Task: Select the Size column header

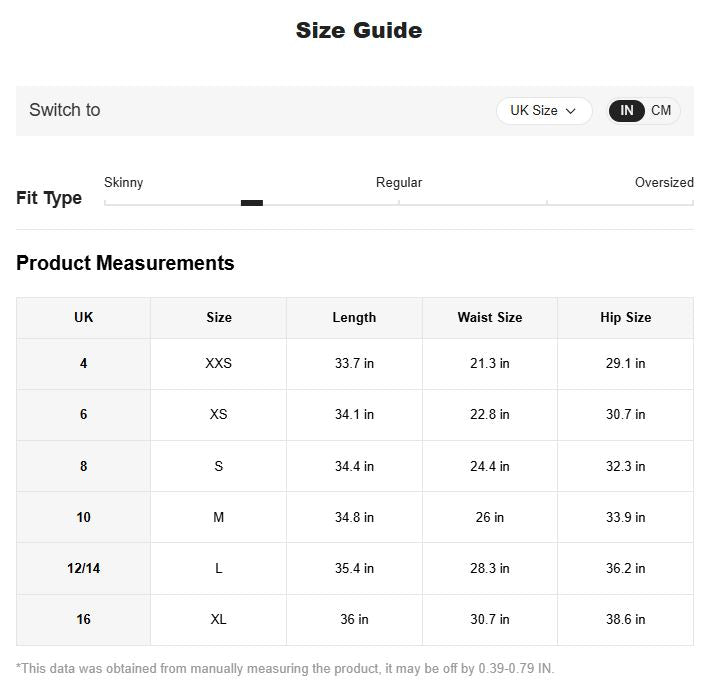Action: pyautogui.click(x=219, y=318)
